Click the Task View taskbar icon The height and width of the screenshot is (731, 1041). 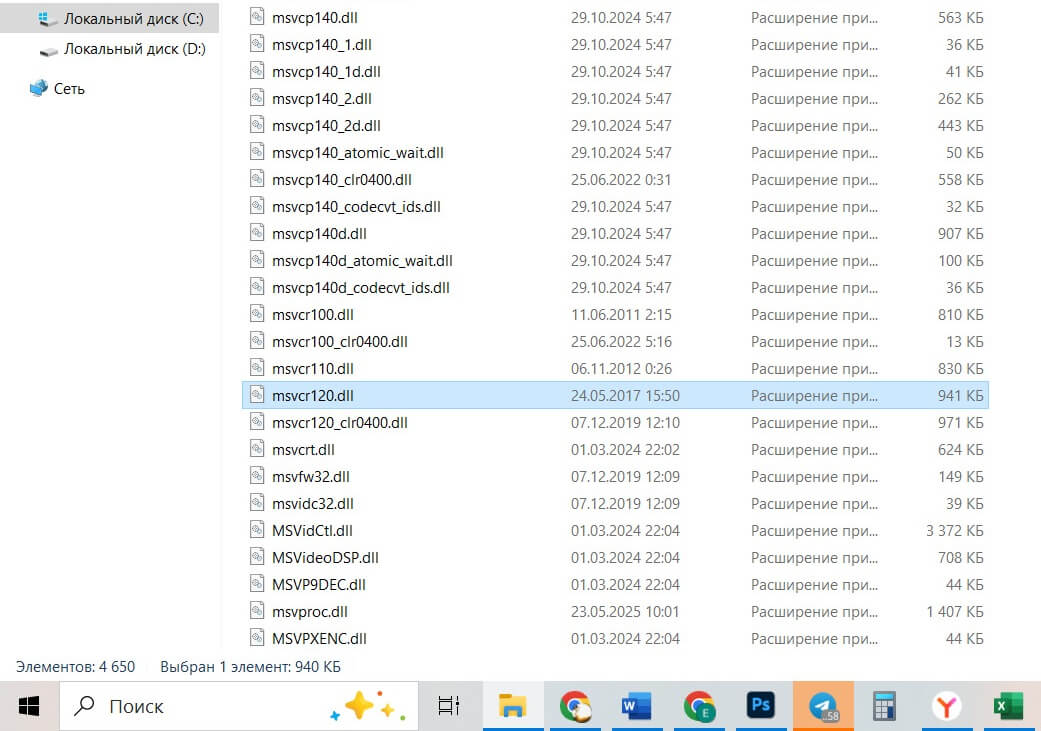pyautogui.click(x=449, y=706)
